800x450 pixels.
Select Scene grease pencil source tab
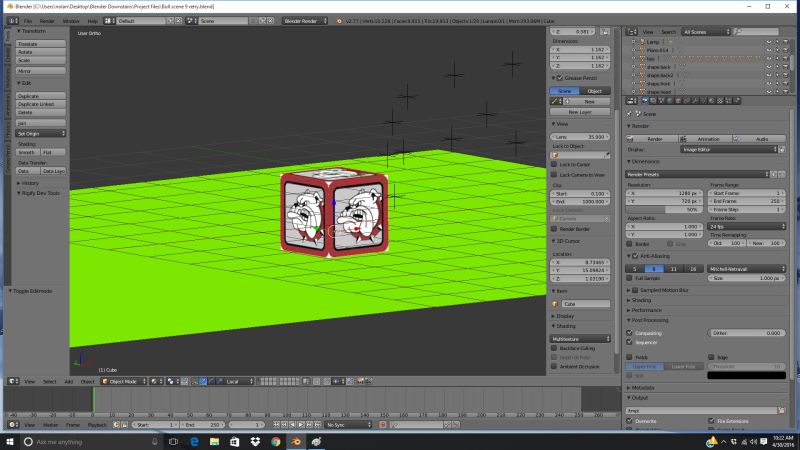coord(565,91)
